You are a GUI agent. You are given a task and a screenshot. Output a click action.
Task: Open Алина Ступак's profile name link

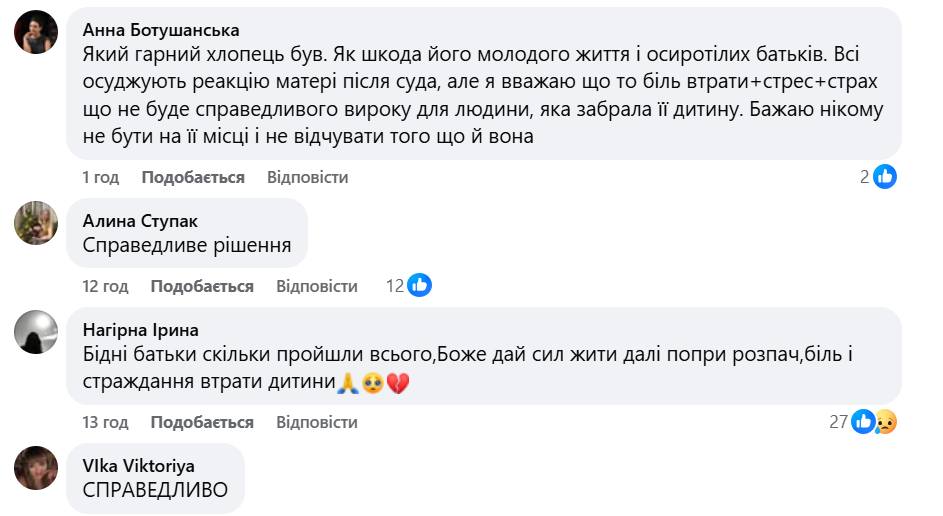138,221
